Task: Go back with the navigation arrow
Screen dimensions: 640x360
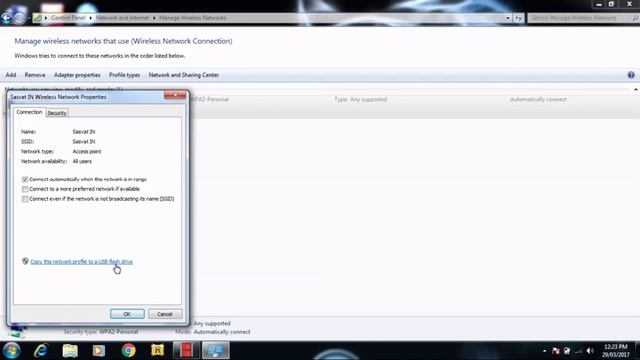Action: pyautogui.click(x=6, y=18)
